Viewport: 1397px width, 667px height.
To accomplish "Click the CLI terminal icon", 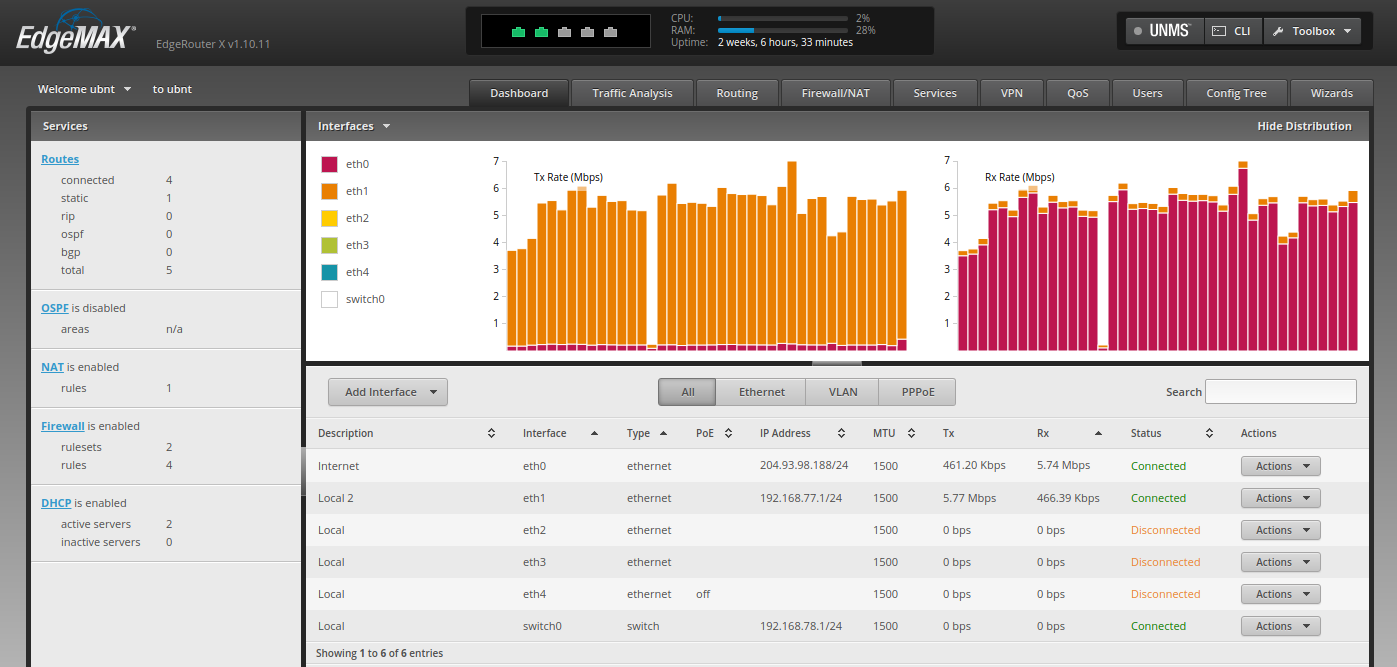I will click(x=1218, y=31).
